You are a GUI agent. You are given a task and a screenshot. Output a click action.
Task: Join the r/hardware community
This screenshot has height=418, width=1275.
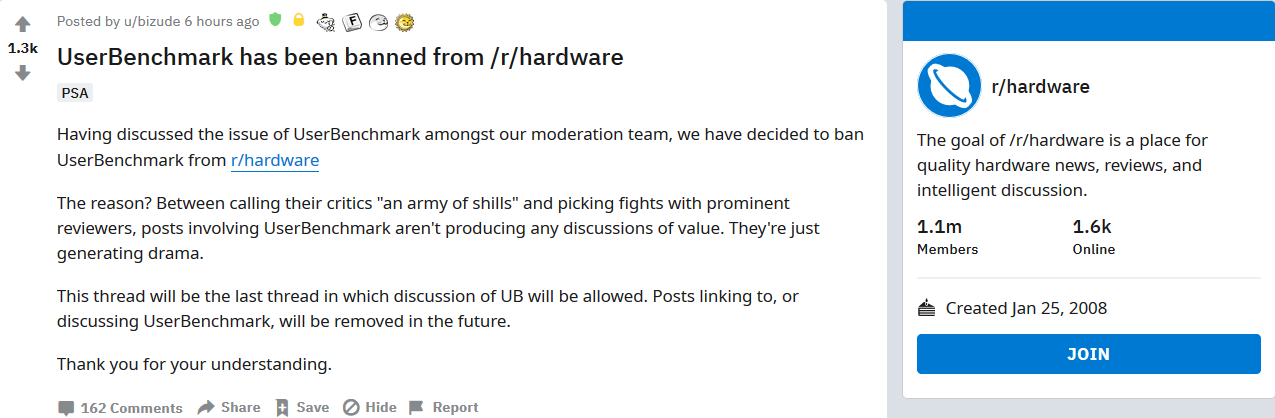(x=1088, y=354)
